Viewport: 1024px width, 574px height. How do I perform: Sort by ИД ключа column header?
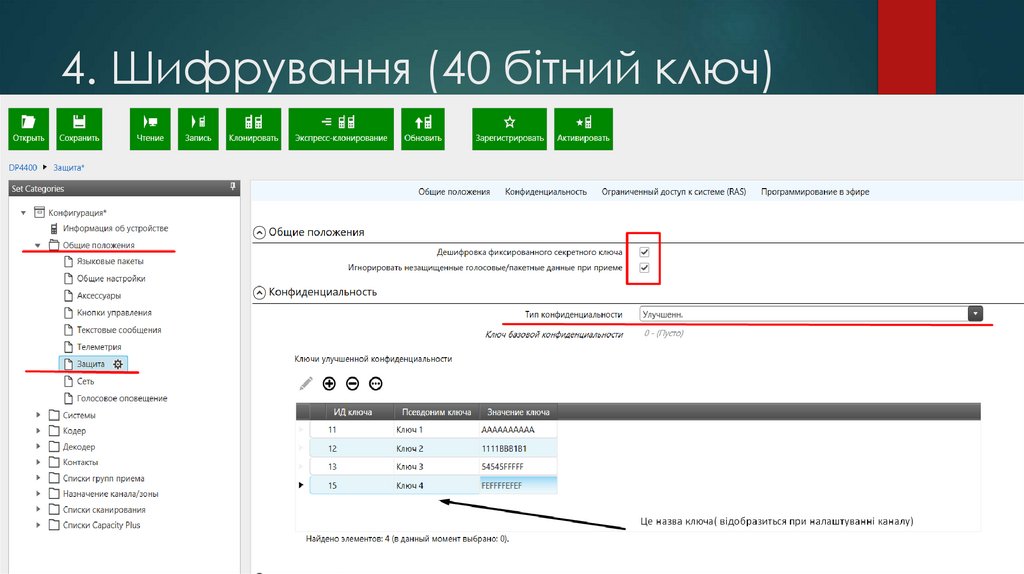tap(353, 412)
